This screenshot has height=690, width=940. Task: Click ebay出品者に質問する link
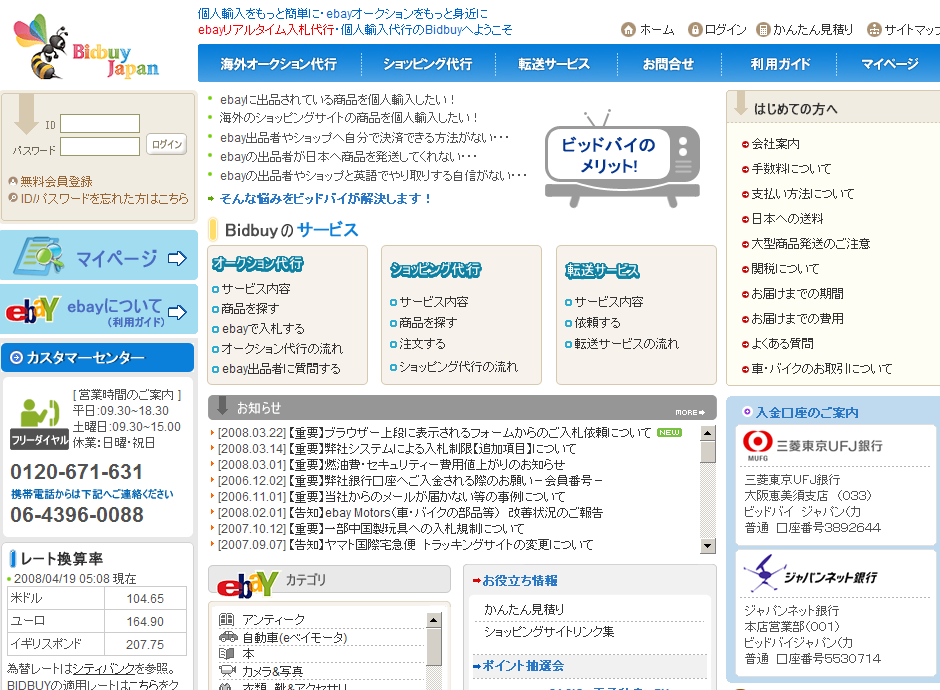[281, 369]
